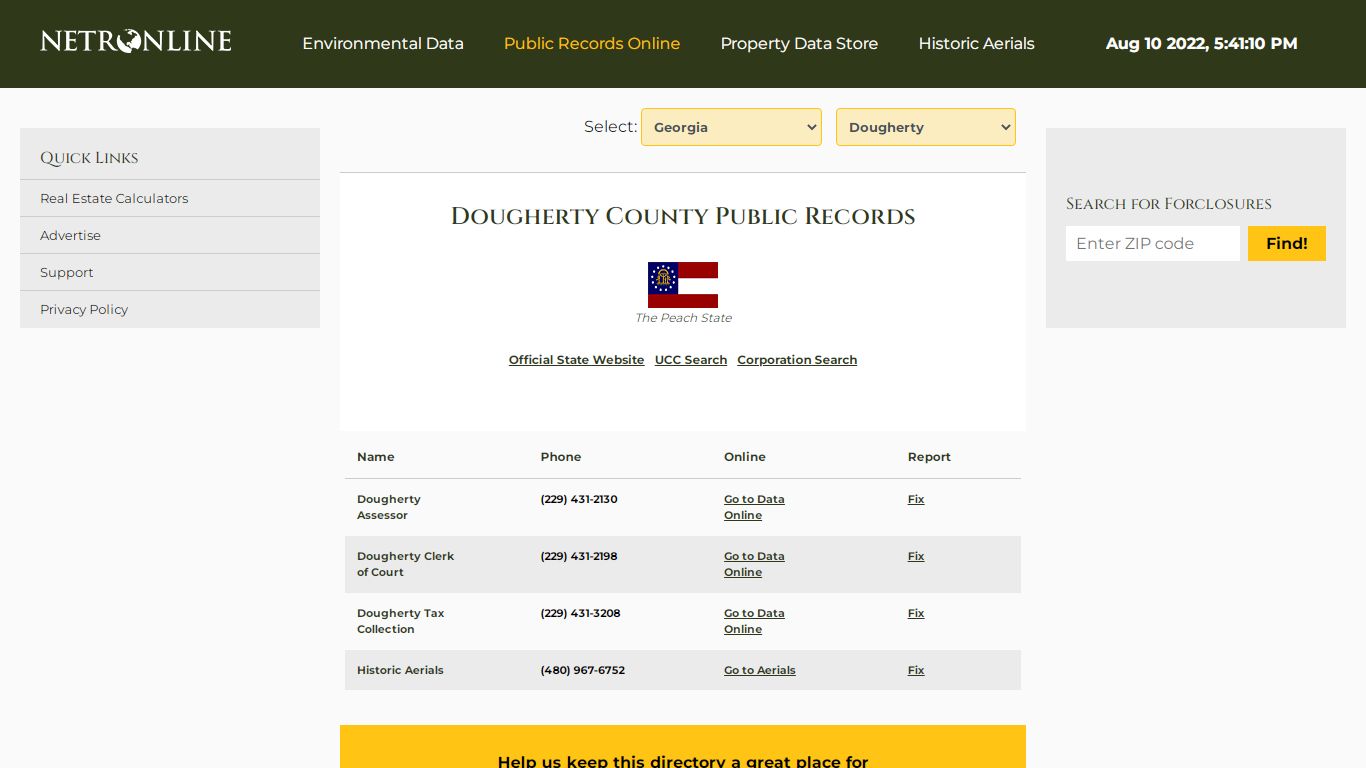Go to Data Online for Dougherty Assessor

point(754,507)
